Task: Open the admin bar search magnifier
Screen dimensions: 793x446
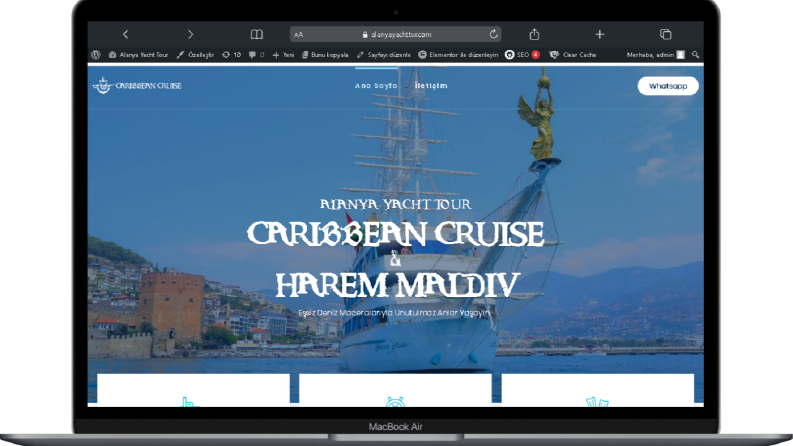Action: [695, 55]
